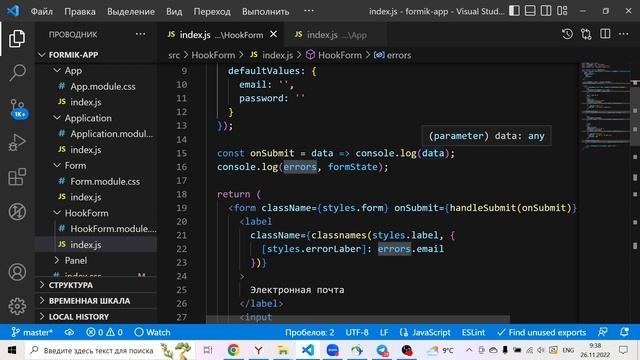The height and width of the screenshot is (360, 640).
Task: Open the Файл menu
Action: [42, 11]
